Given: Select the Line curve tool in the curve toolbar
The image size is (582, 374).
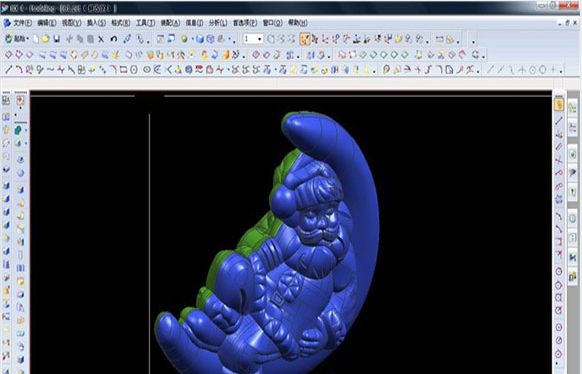Looking at the screenshot, I should pos(9,69).
